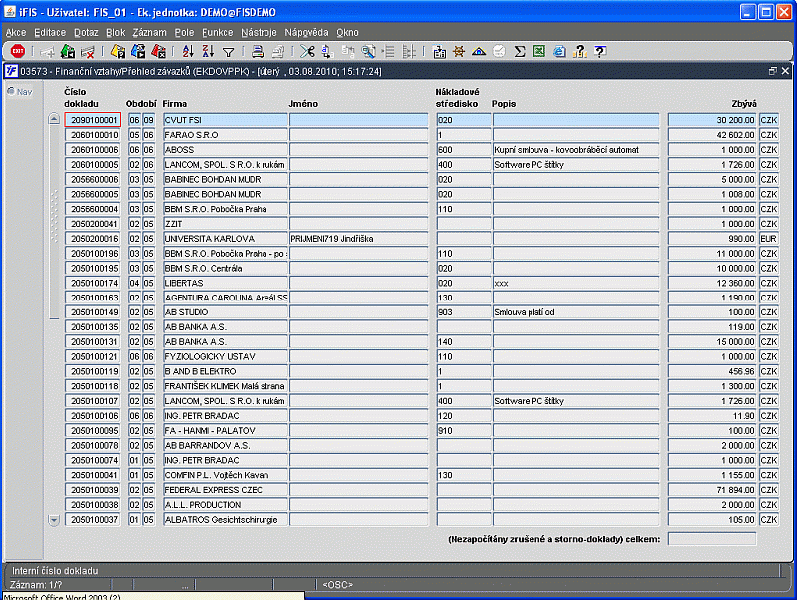Click the greyed-out clock toolbar icon
Screen dimensions: 797x600
point(499,51)
